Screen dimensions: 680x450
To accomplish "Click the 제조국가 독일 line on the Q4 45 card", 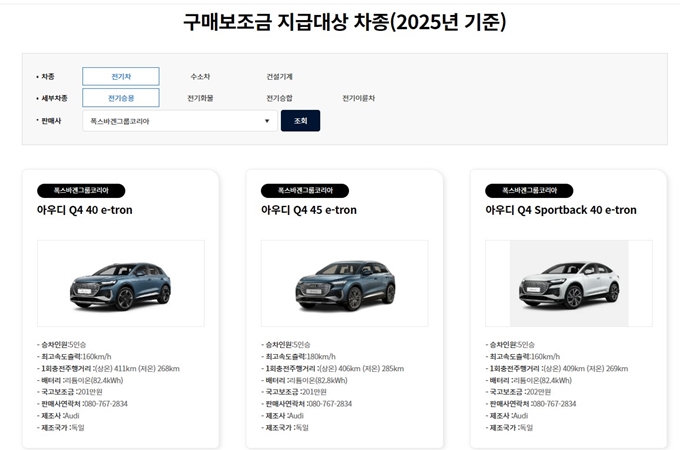I will coord(285,427).
